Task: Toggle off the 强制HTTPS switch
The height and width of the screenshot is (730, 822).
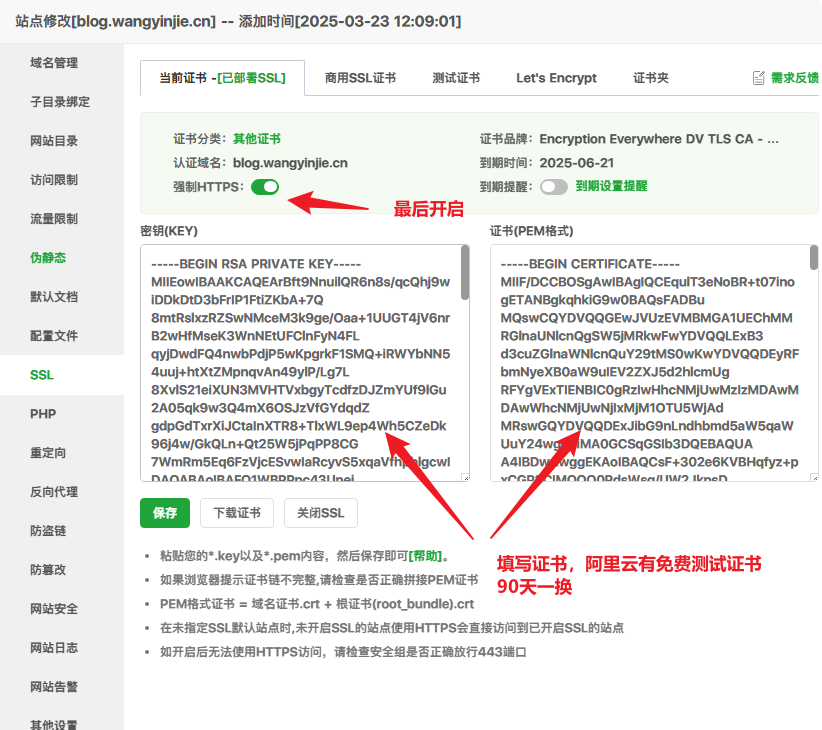Action: [265, 187]
